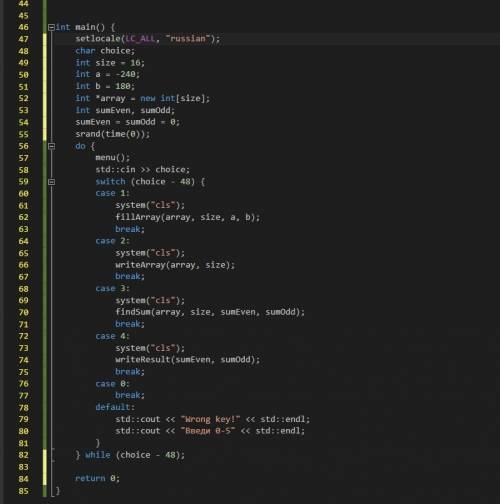
Task: Click the 'case 4:' label
Action: click(112, 336)
